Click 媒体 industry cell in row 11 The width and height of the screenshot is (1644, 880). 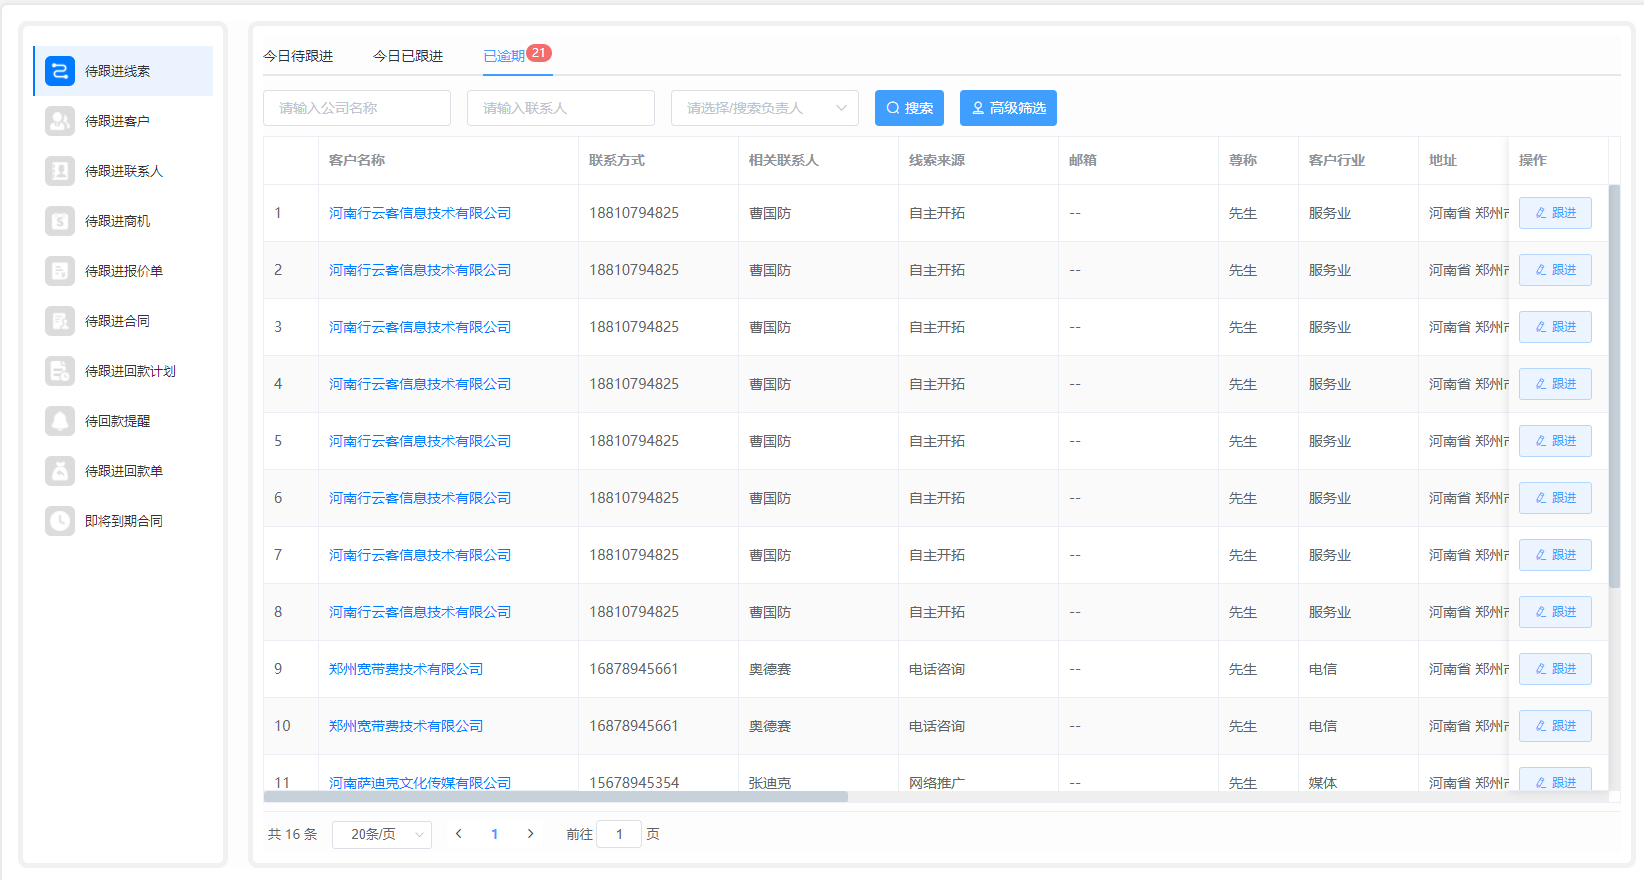pos(1323,783)
